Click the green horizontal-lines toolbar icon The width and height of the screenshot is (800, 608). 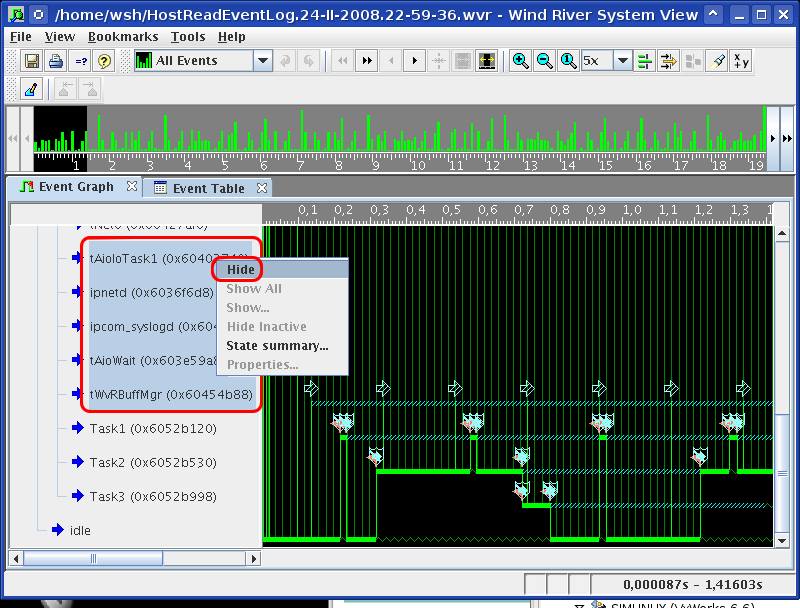(644, 61)
